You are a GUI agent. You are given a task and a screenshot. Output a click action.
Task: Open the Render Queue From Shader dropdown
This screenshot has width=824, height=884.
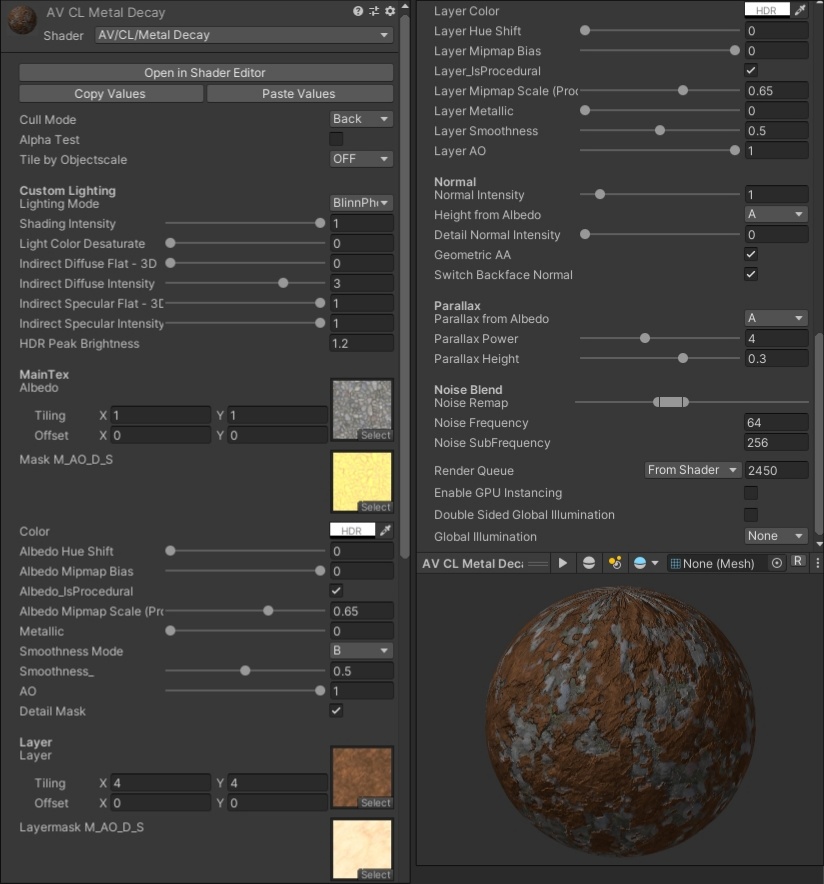click(692, 470)
